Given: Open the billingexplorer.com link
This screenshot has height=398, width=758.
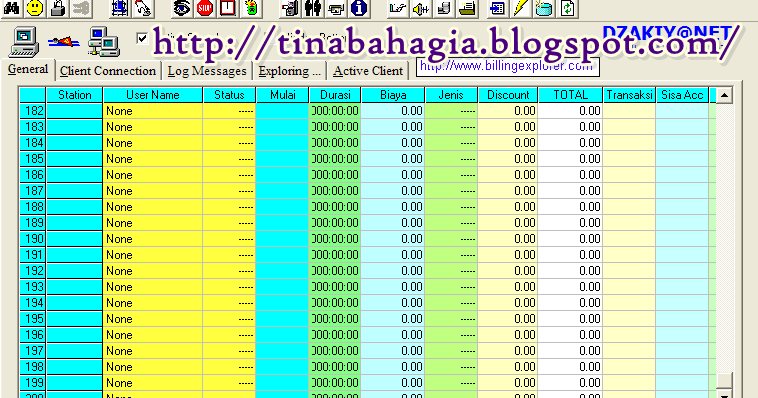Looking at the screenshot, I should (508, 67).
